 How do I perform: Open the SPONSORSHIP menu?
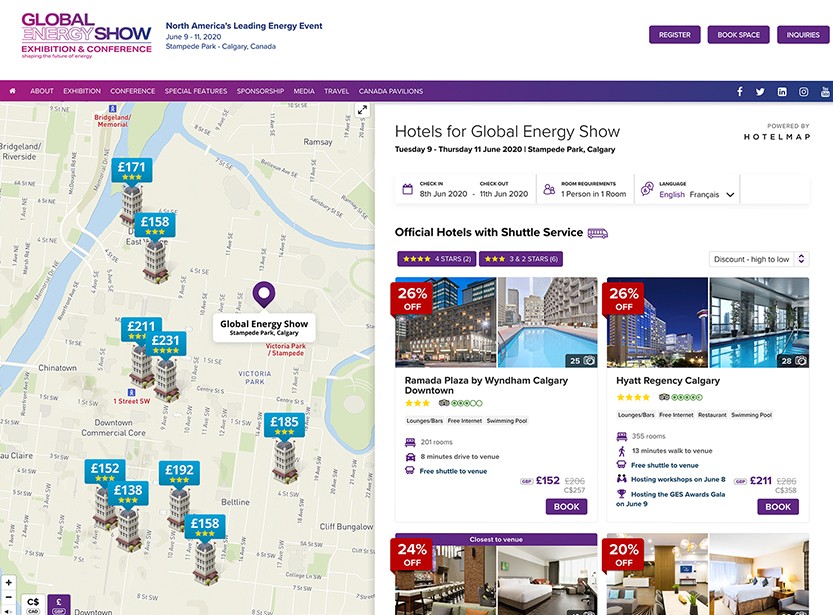tap(260, 91)
